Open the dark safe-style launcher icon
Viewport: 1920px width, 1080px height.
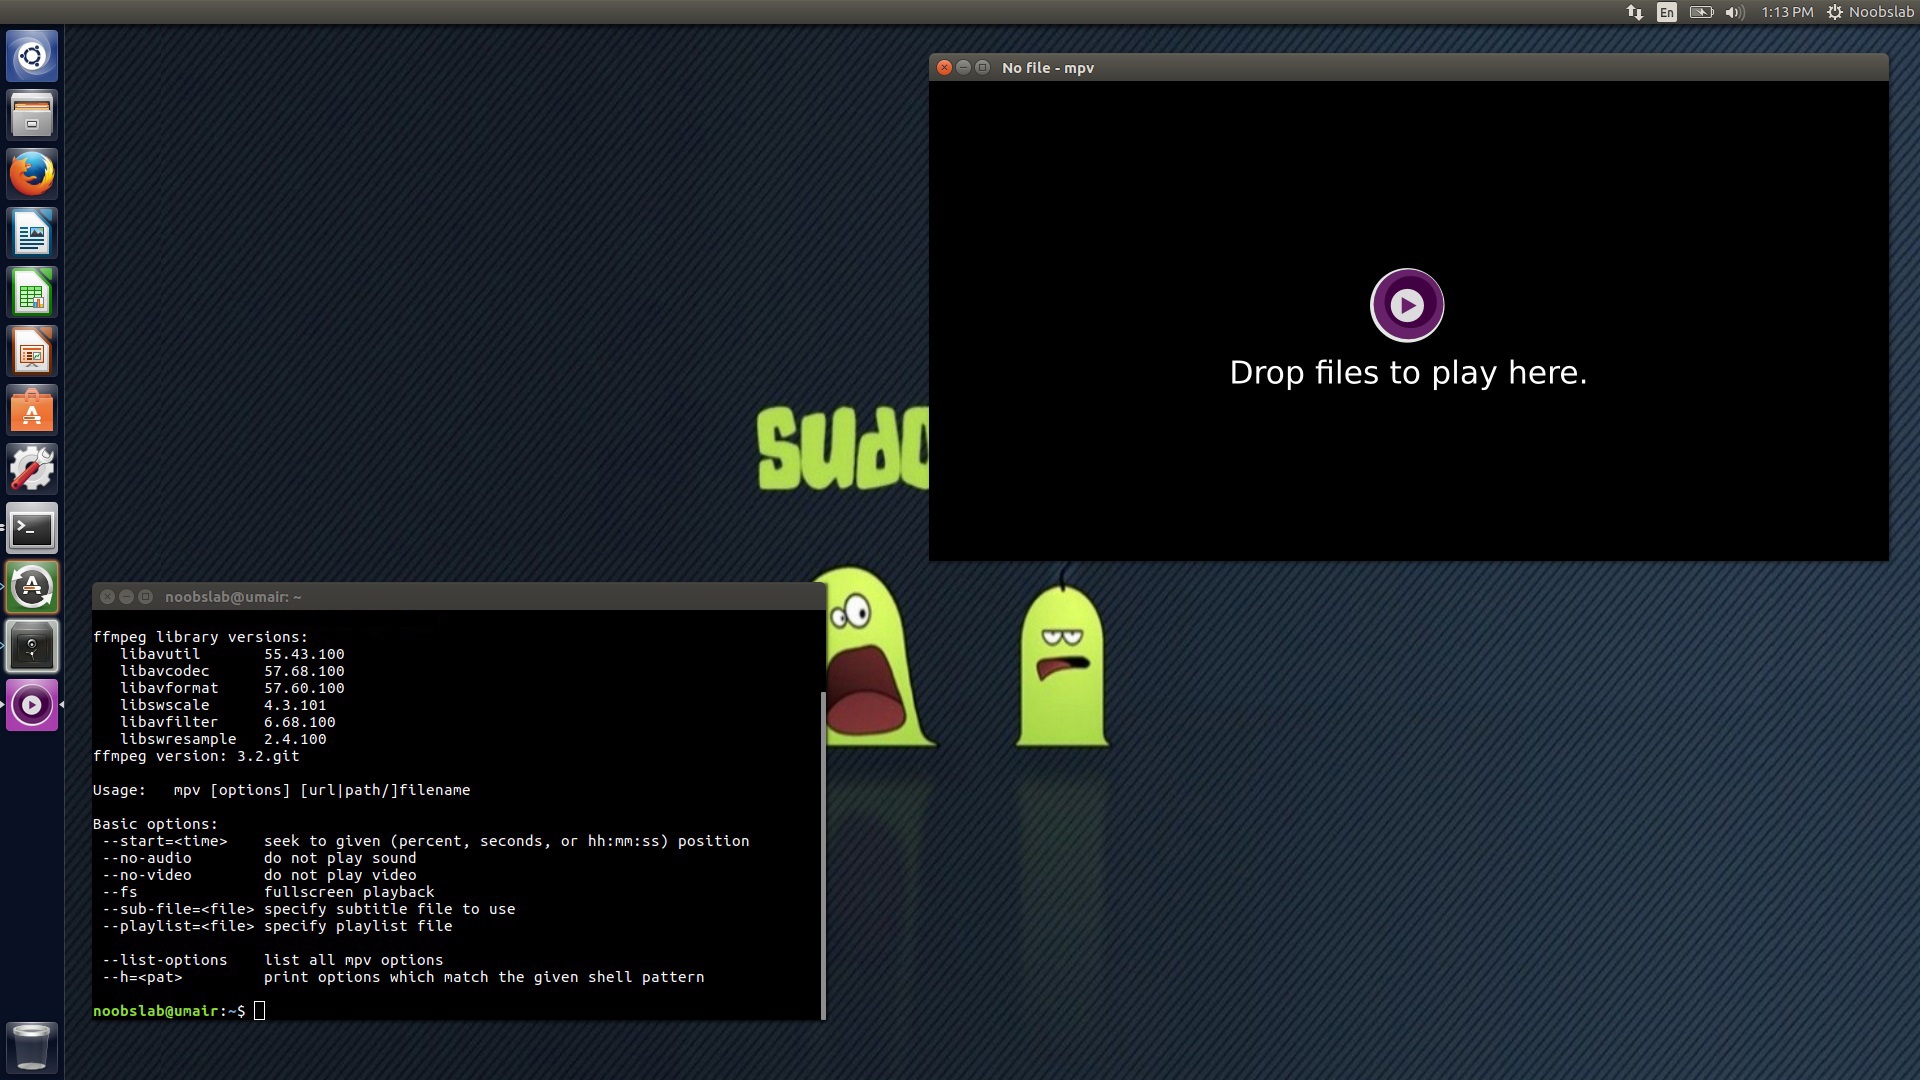[32, 646]
